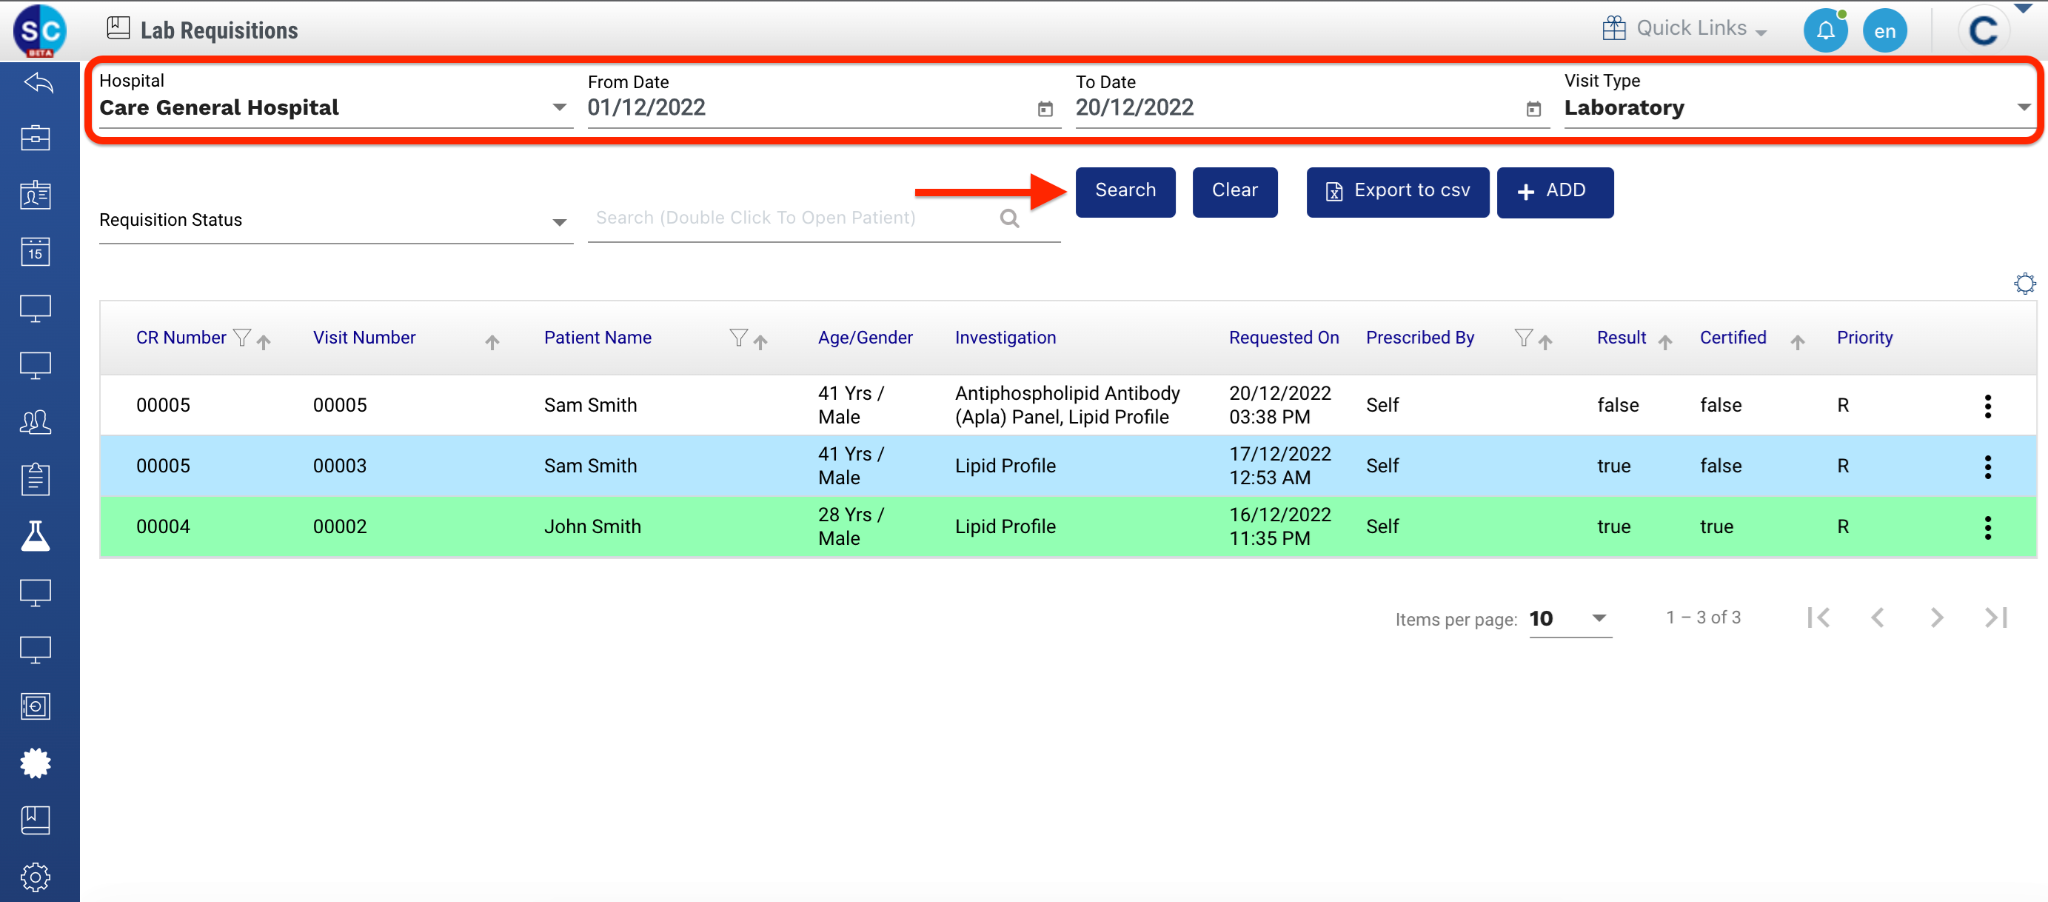
Task: Open the 'en' language menu
Action: pyautogui.click(x=1884, y=31)
